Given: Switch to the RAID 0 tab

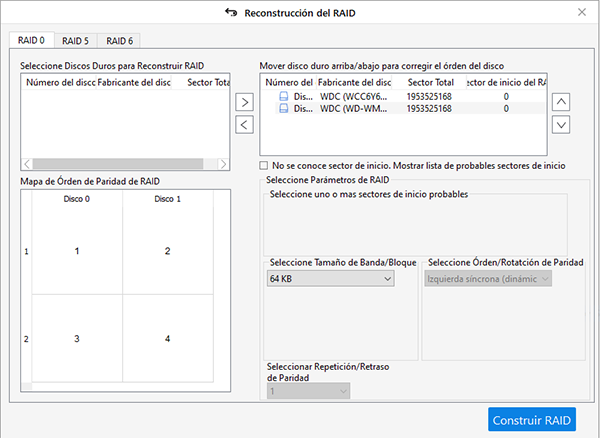Looking at the screenshot, I should pyautogui.click(x=31, y=40).
